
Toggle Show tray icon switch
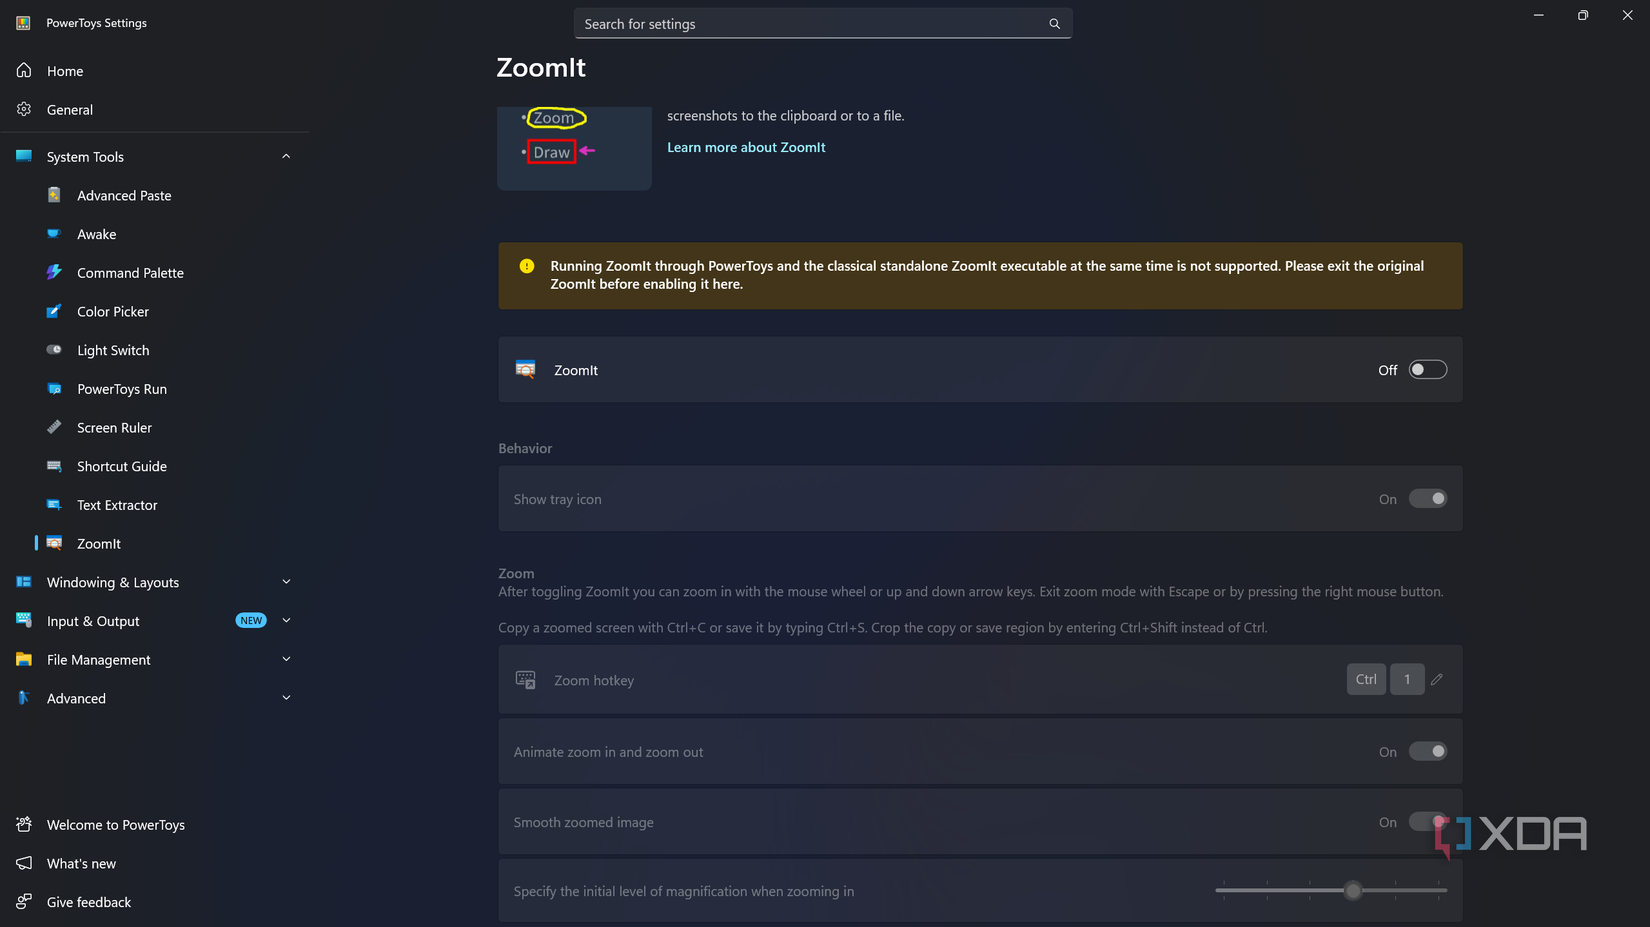[x=1428, y=499]
